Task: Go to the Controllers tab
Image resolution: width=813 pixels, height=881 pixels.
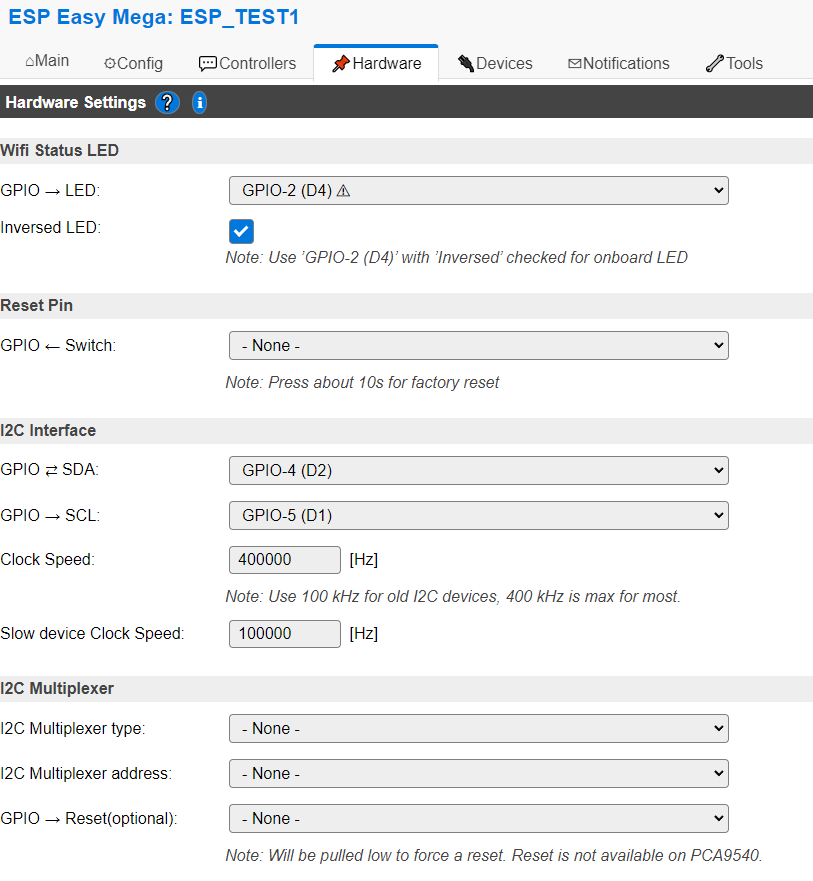Action: pyautogui.click(x=248, y=63)
